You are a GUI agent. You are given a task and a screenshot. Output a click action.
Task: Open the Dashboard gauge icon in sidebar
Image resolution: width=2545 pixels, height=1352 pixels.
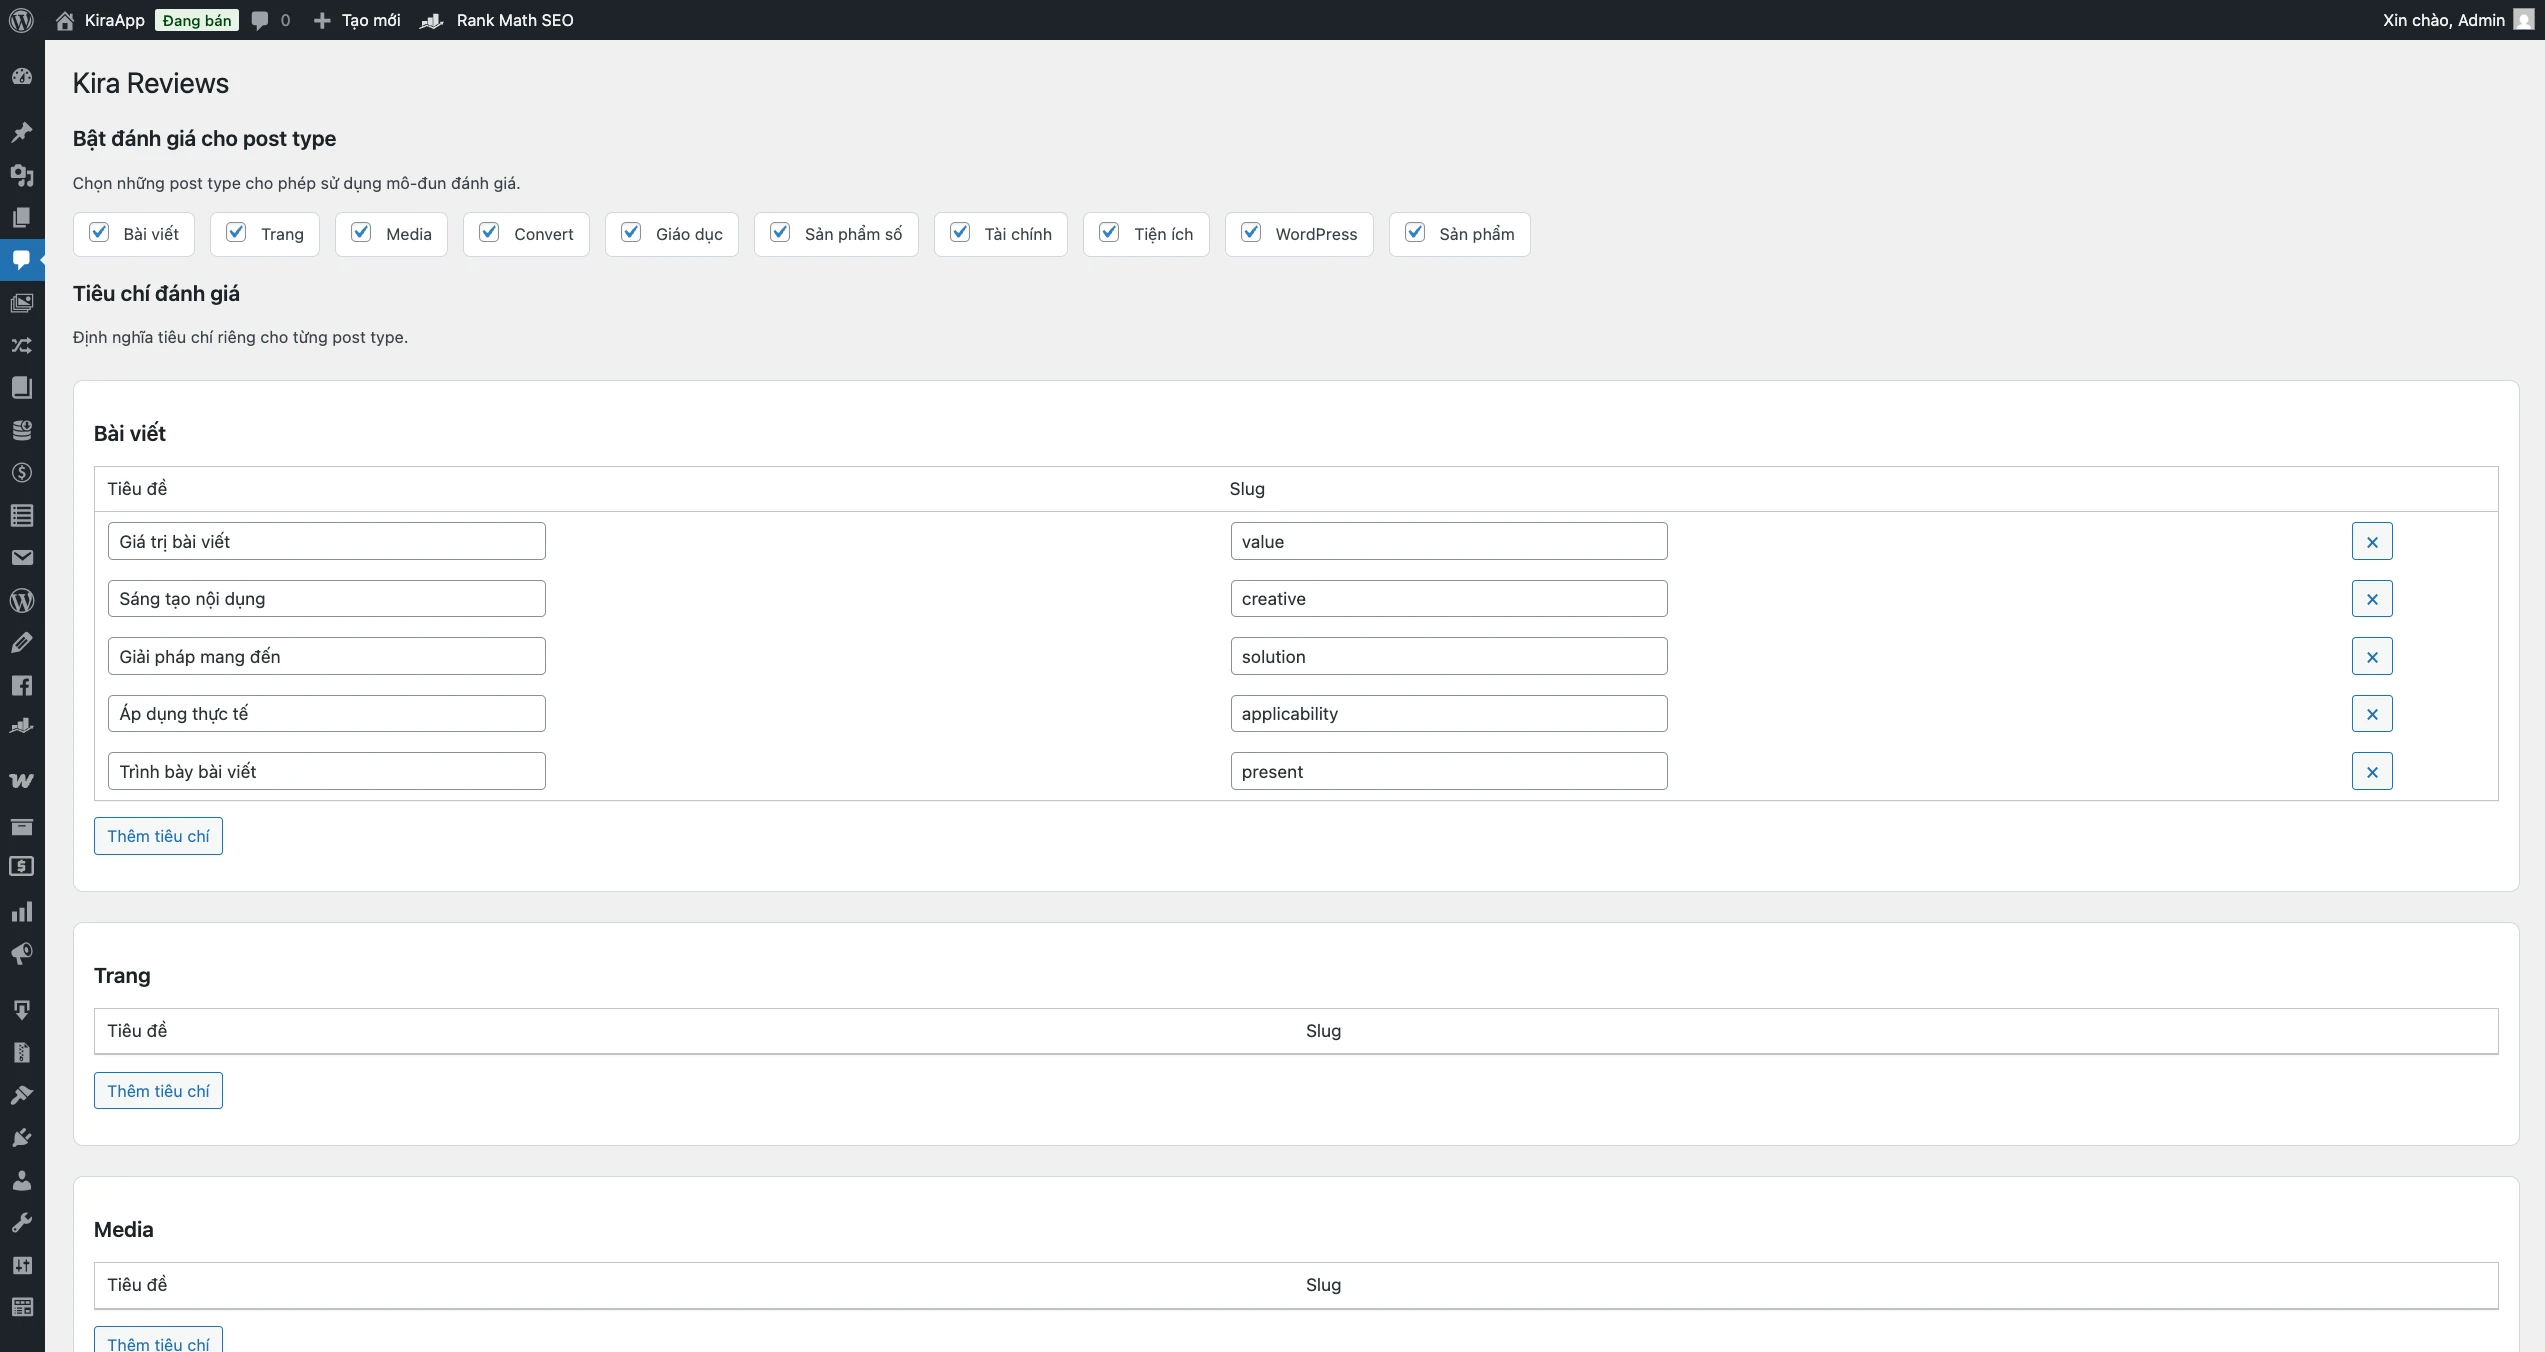22,77
